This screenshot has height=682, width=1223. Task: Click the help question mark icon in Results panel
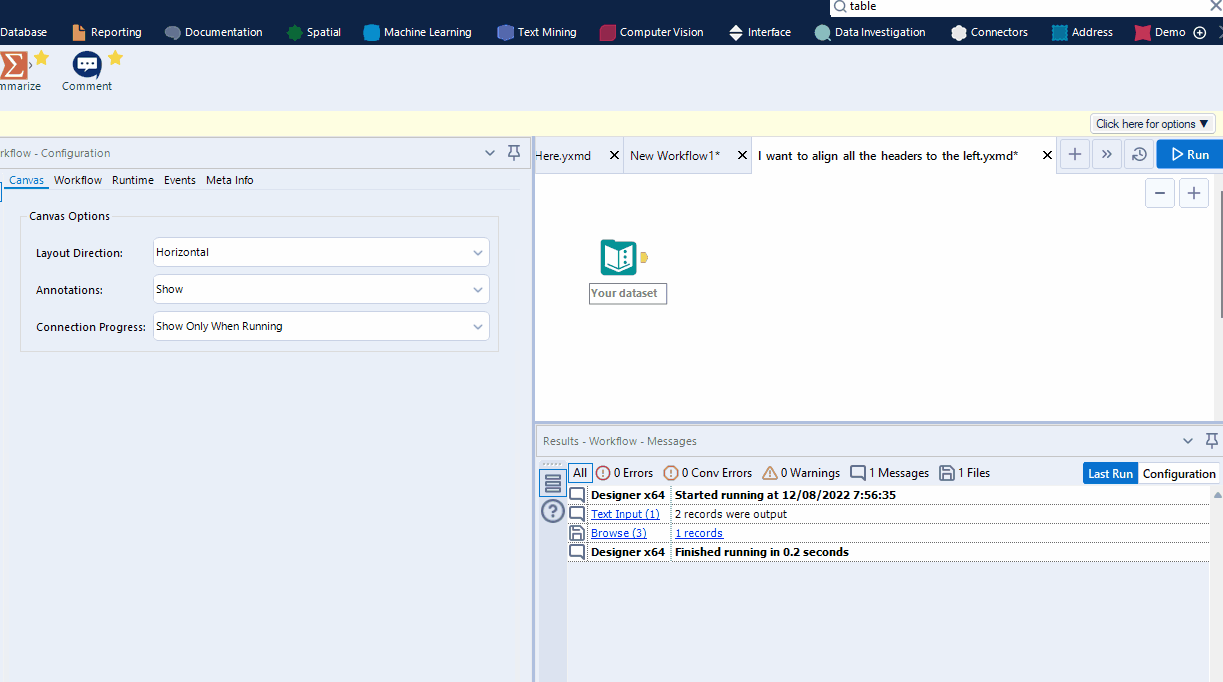(x=552, y=511)
